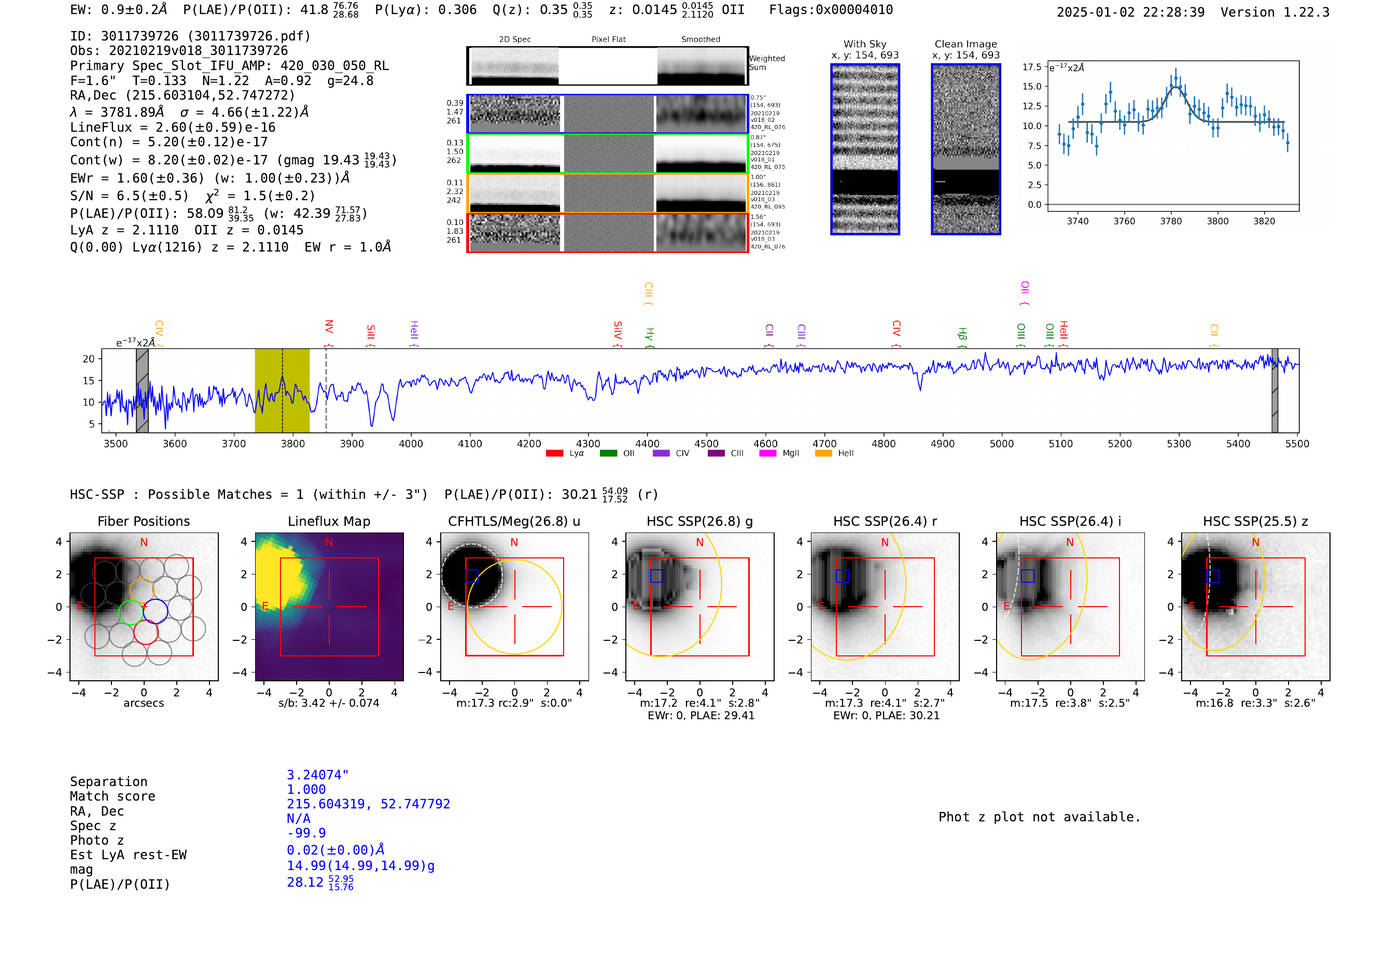The width and height of the screenshot is (1400, 953).
Task: Click the Photo z value -99.9
Action: [306, 833]
